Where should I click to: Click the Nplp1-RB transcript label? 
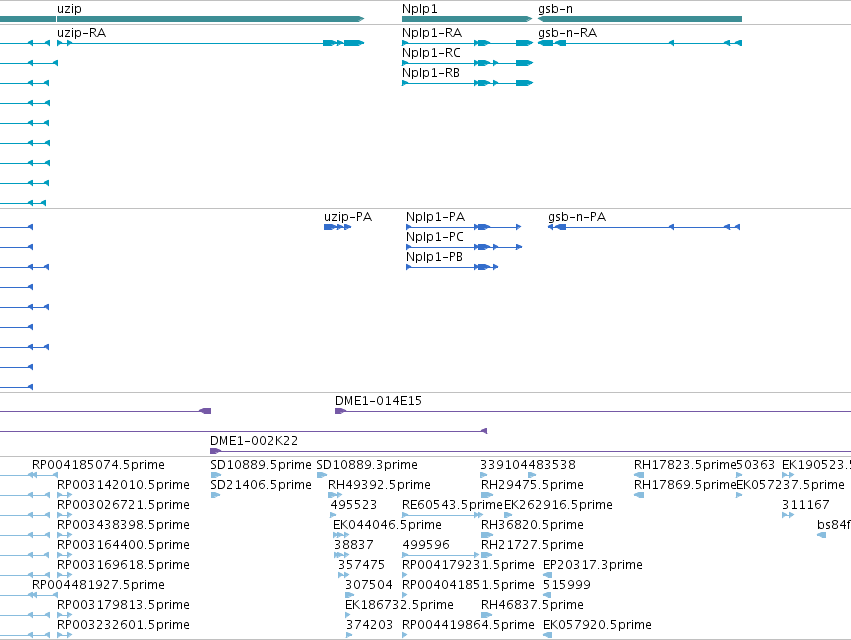[x=431, y=73]
